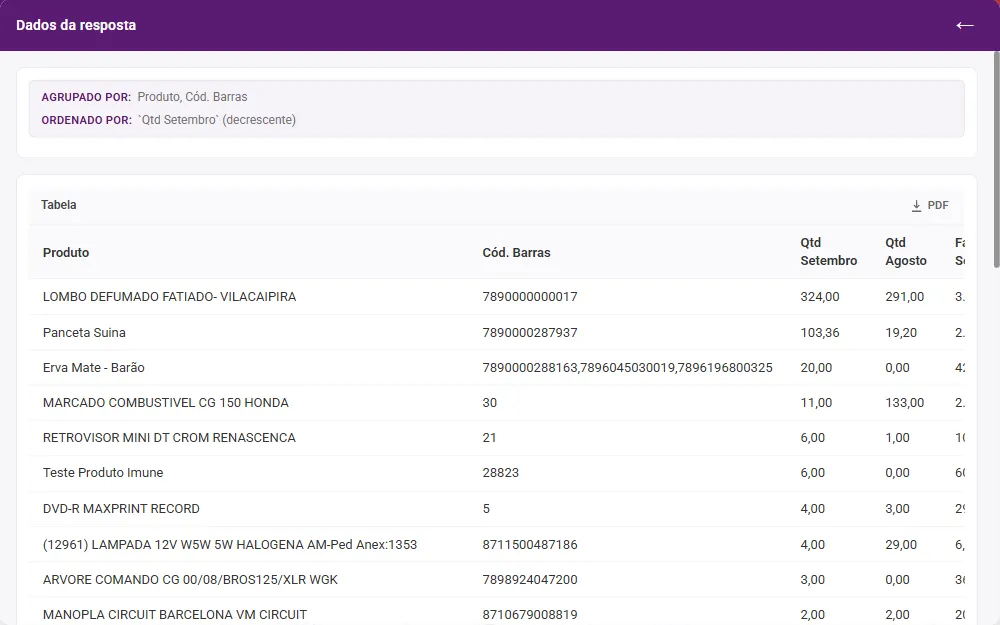Click the 103,36 Qtd Setembro value
The image size is (1000, 625).
click(x=820, y=332)
